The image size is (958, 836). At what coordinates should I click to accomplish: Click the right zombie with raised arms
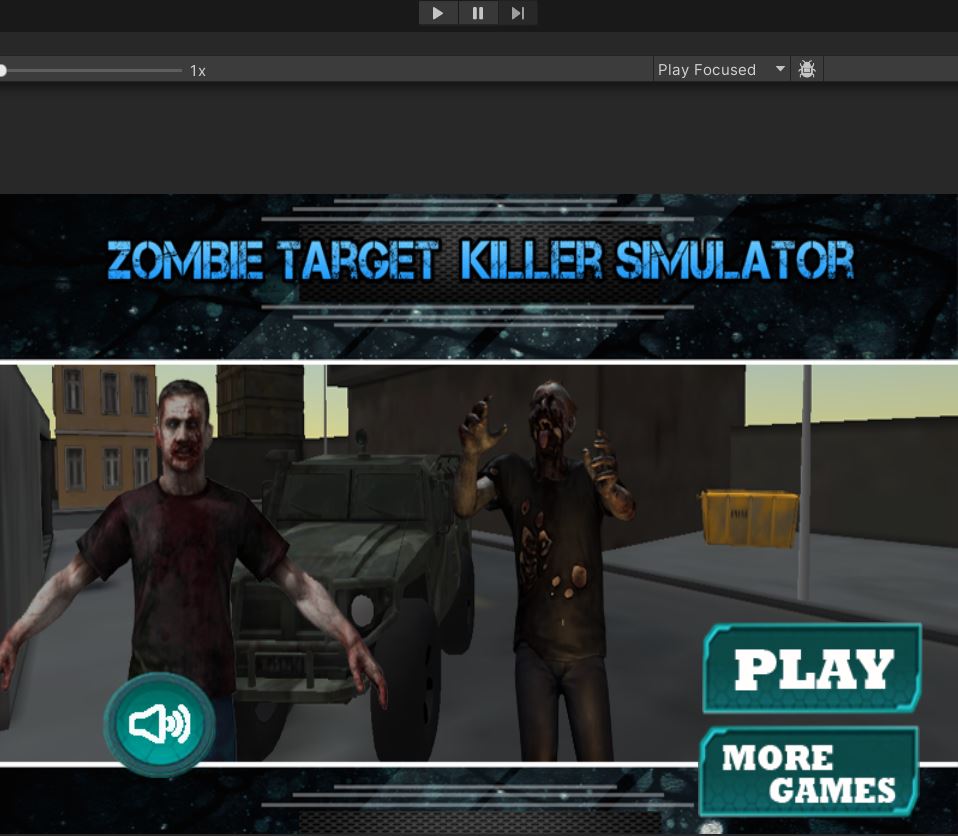pos(545,540)
